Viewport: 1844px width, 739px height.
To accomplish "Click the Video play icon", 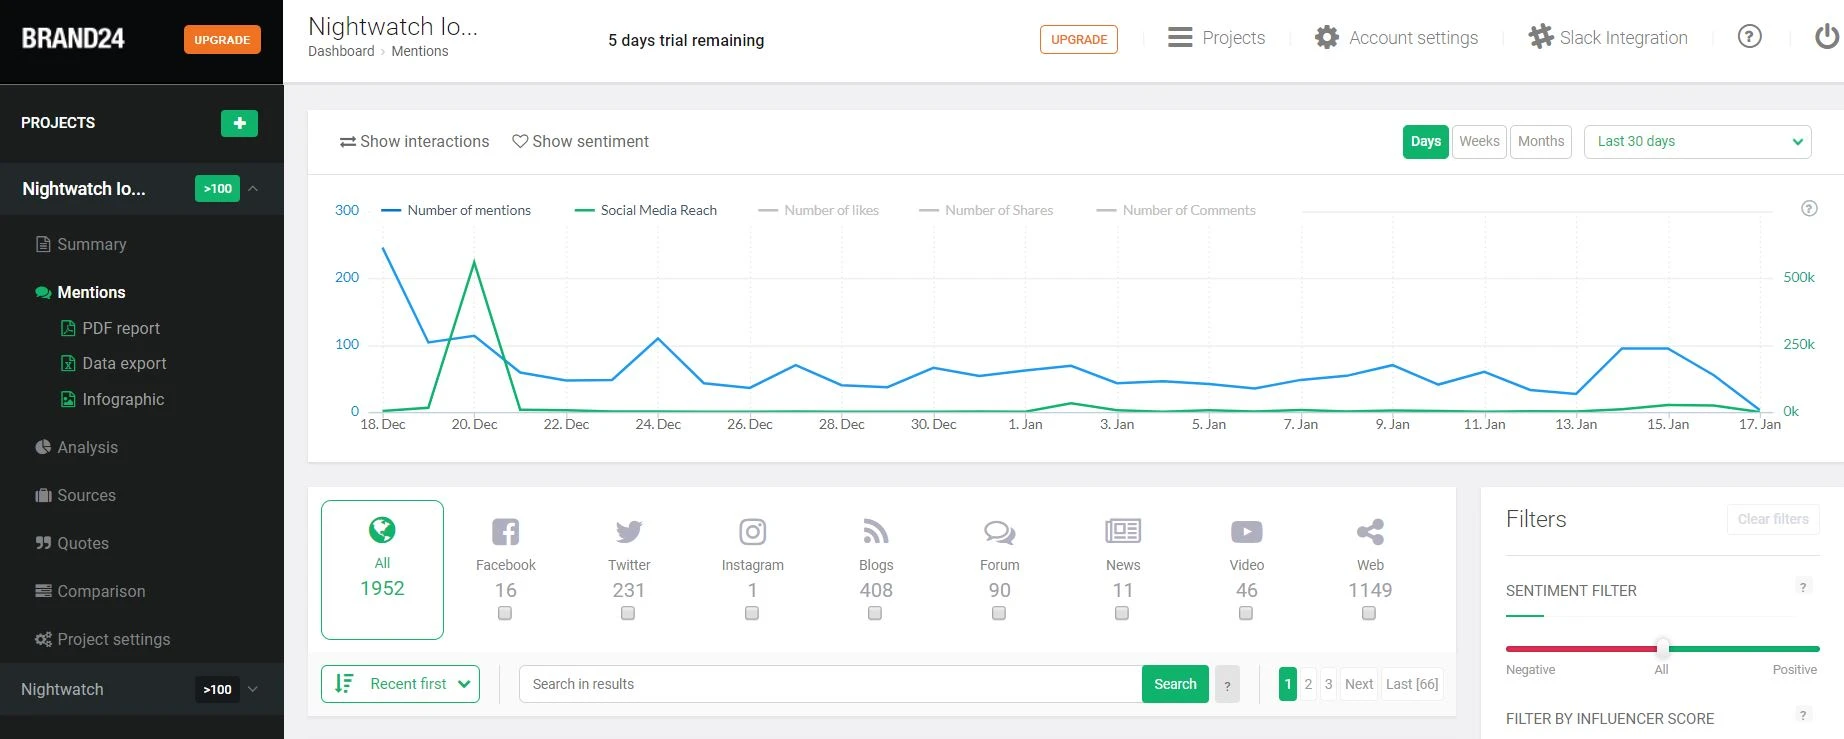I will click(1246, 531).
